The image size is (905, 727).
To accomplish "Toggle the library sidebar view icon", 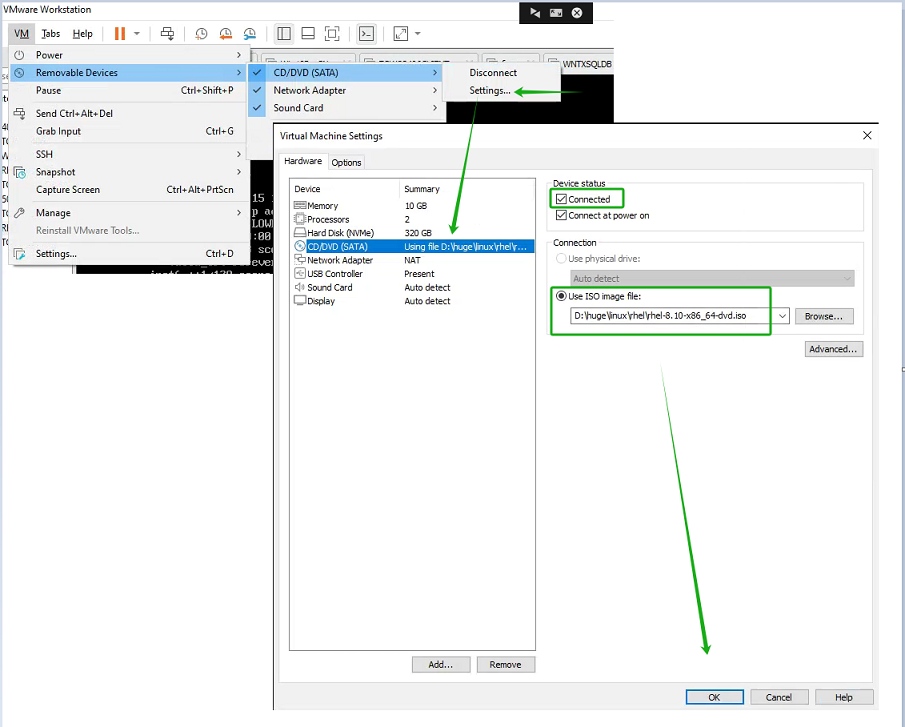I will [x=284, y=33].
